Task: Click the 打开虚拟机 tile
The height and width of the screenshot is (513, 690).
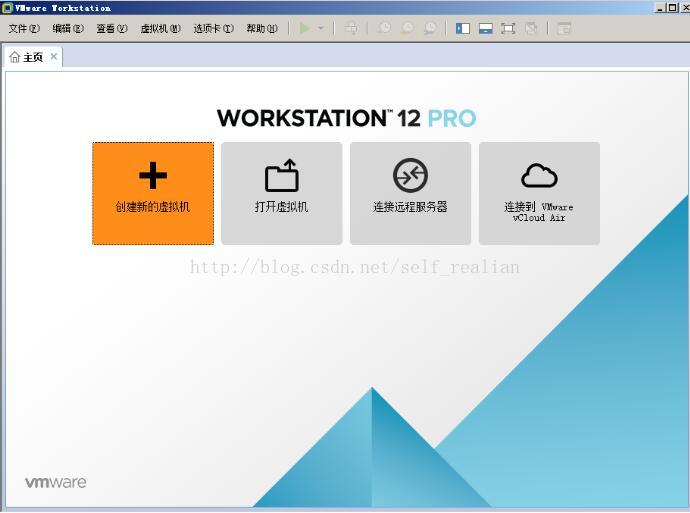Action: tap(282, 193)
